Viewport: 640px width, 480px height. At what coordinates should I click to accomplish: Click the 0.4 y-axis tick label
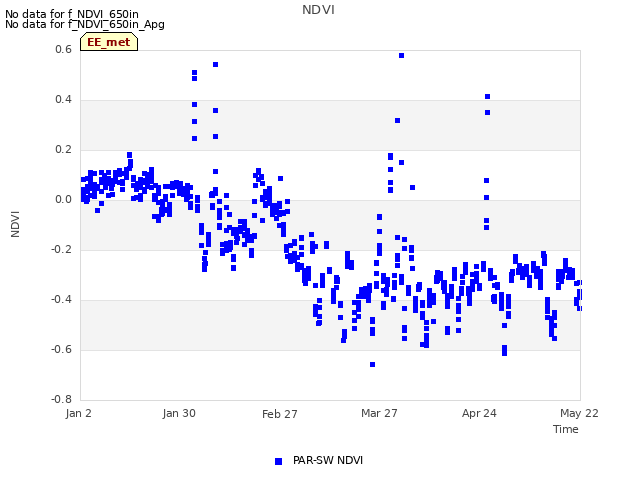(63, 100)
